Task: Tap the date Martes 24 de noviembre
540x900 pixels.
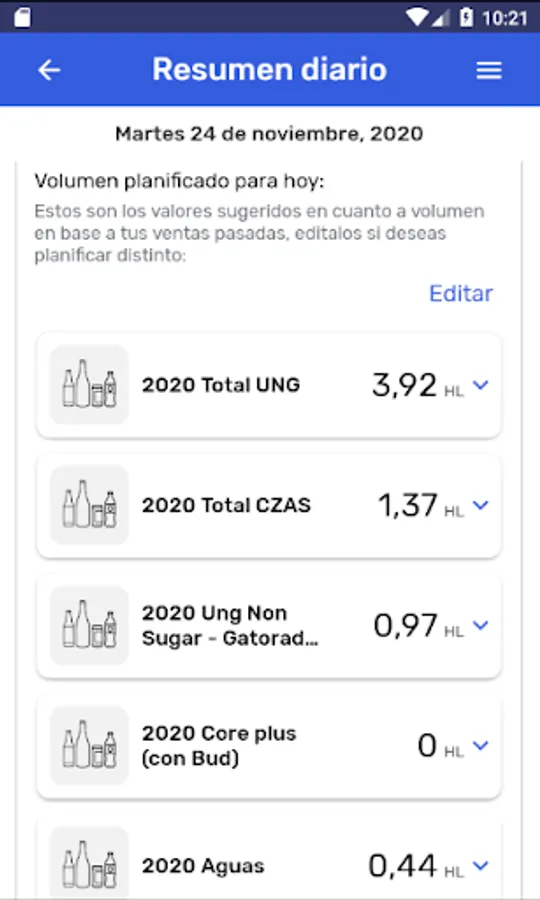Action: coord(269,134)
